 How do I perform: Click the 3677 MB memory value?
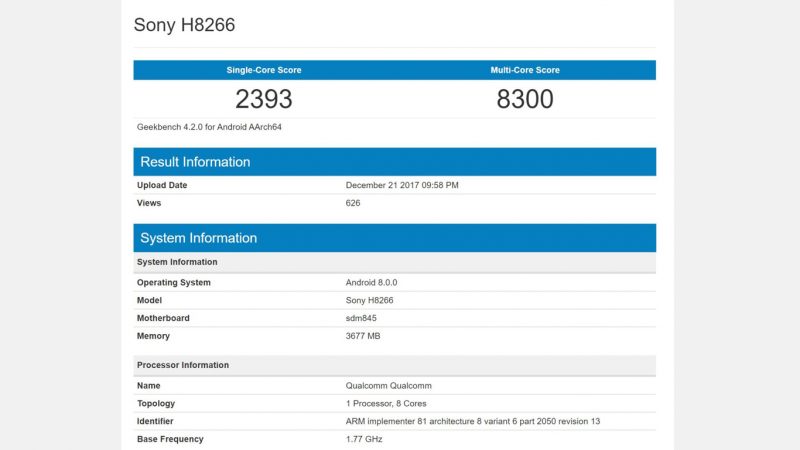click(x=363, y=336)
